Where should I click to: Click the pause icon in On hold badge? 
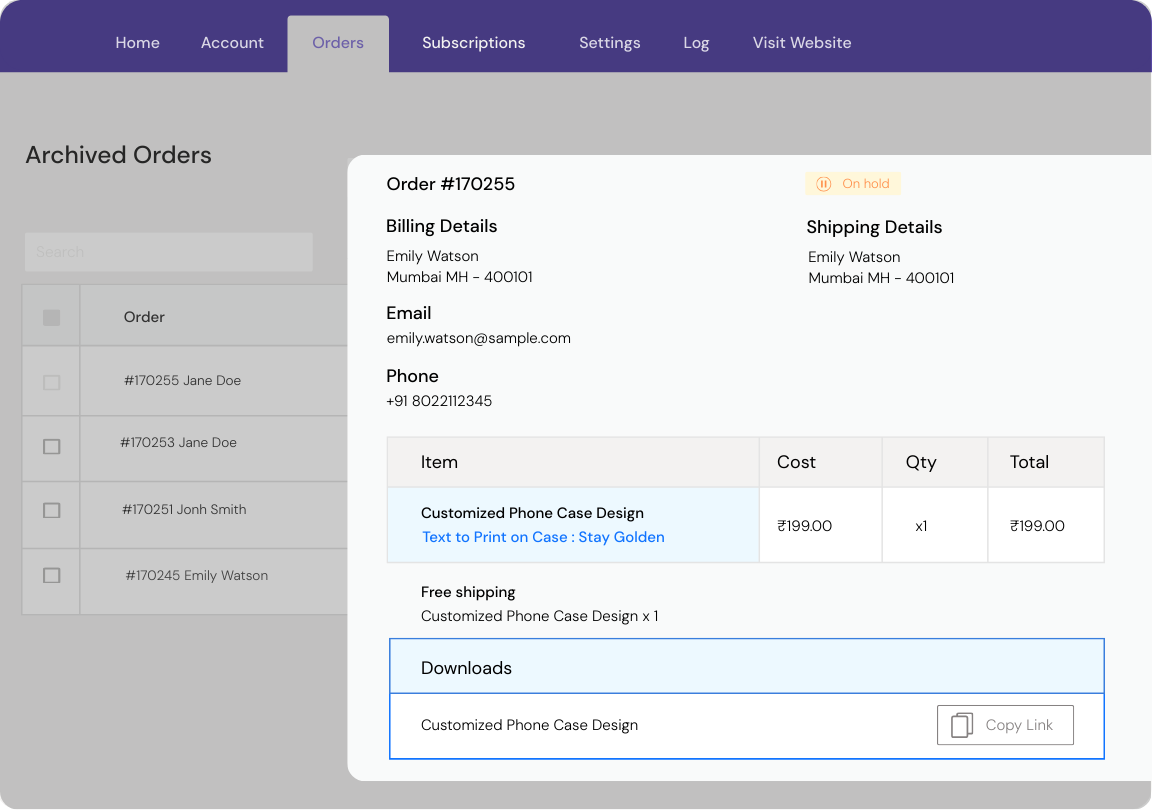coord(824,184)
